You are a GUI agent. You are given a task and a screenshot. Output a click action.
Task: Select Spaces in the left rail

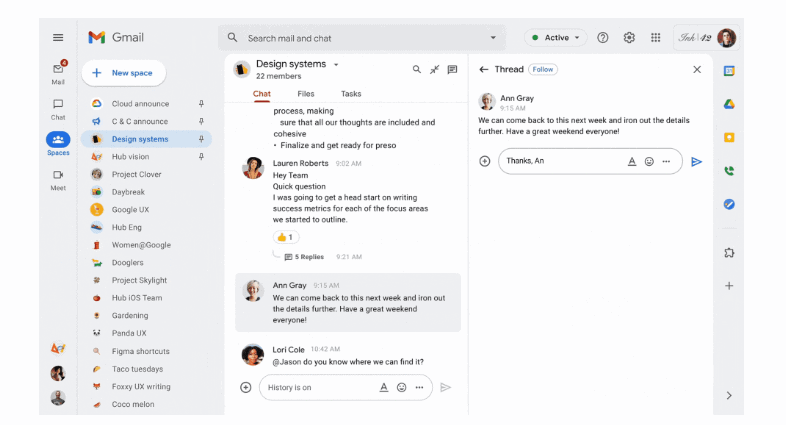[x=58, y=144]
